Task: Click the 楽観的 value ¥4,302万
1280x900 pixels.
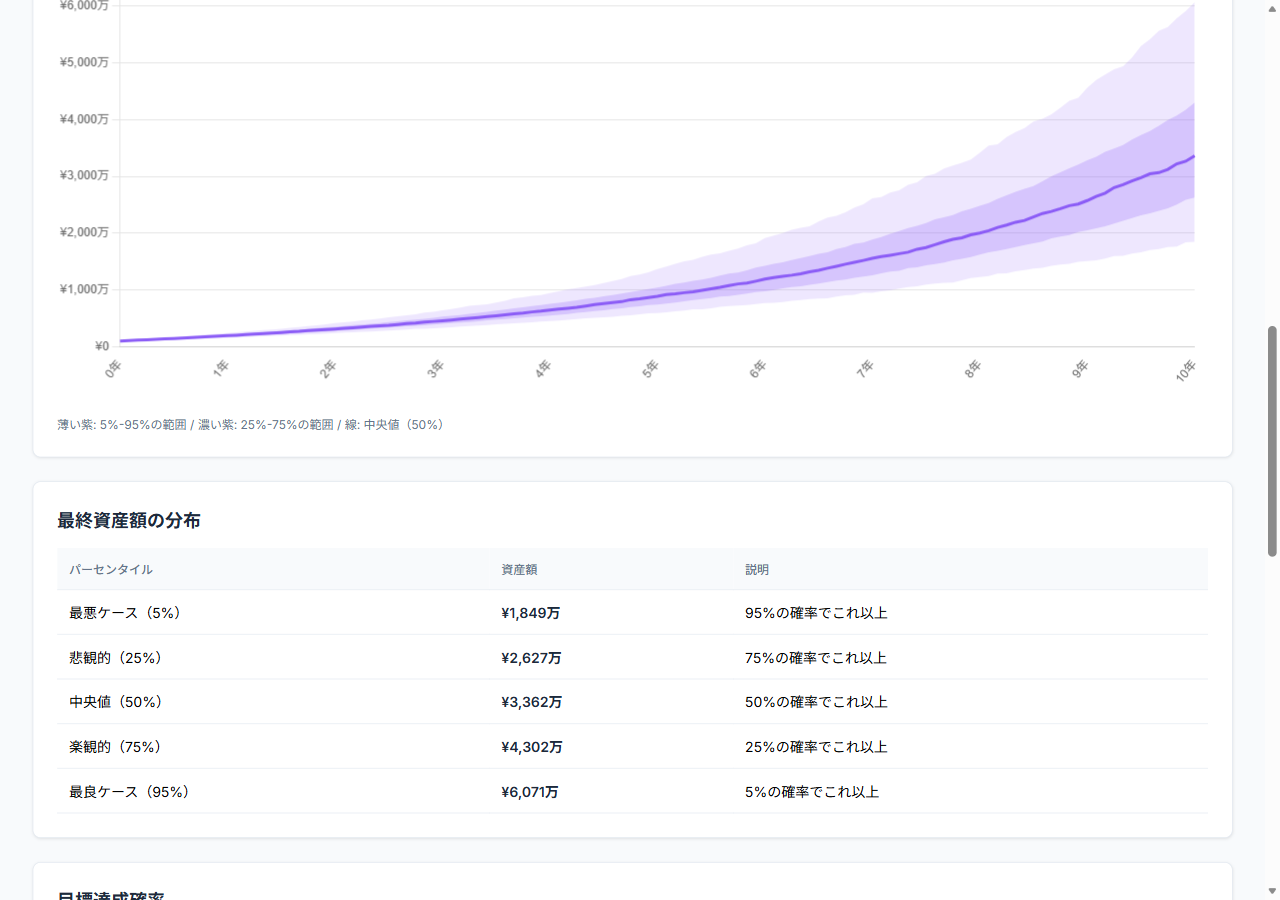Action: [x=531, y=747]
